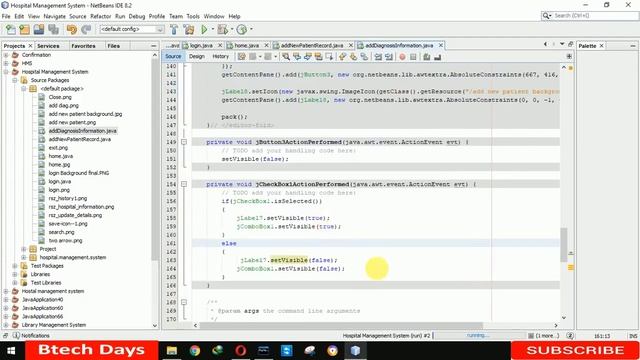Image resolution: width=640 pixels, height=360 pixels.
Task: Click the Previous Bookmark editor icon
Action: click(342, 57)
